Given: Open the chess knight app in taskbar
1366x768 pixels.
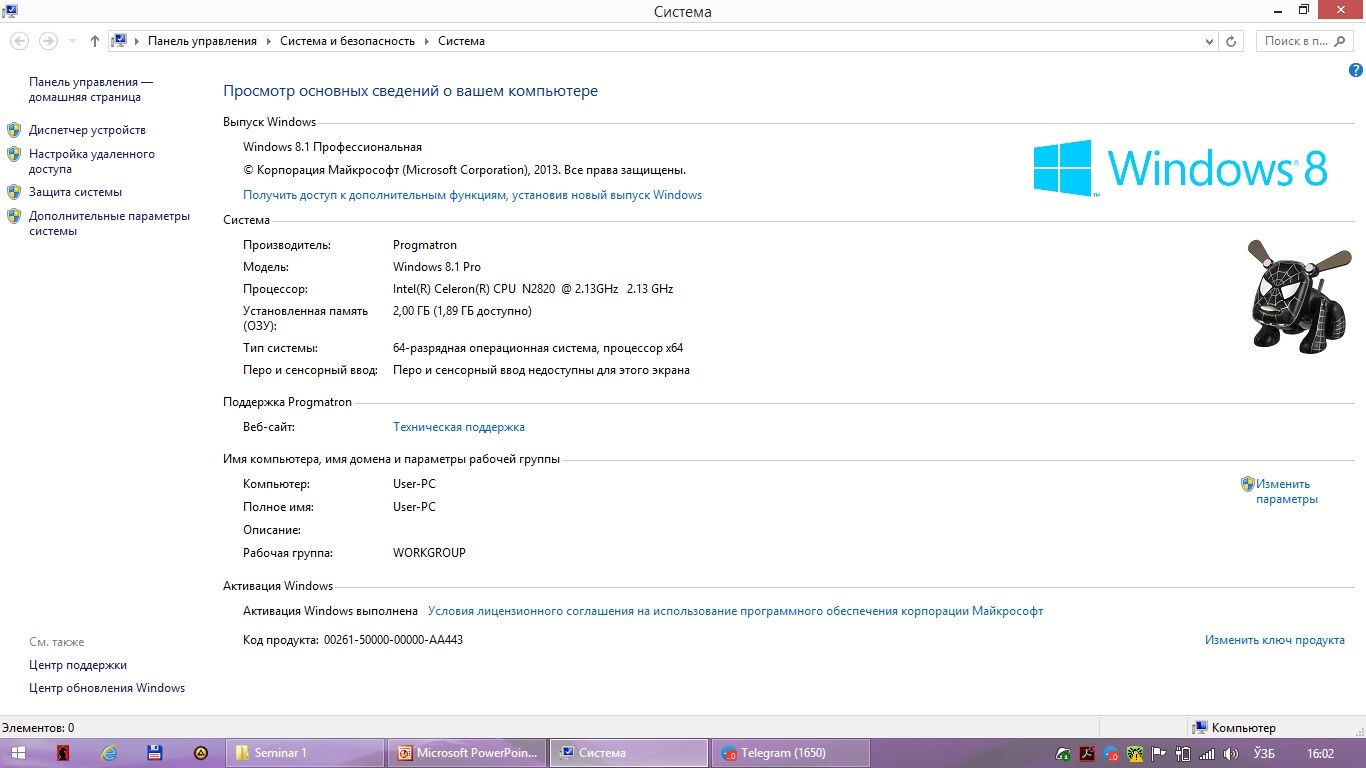Looking at the screenshot, I should (x=63, y=753).
